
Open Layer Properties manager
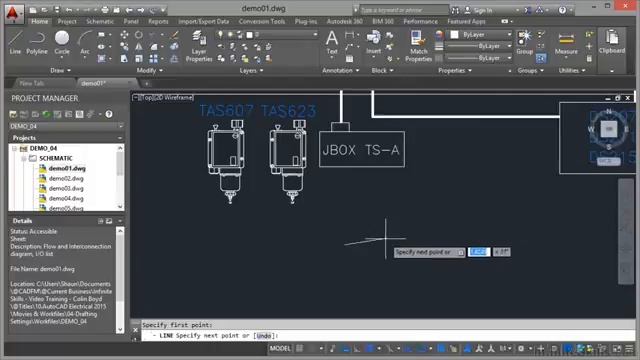(199, 46)
